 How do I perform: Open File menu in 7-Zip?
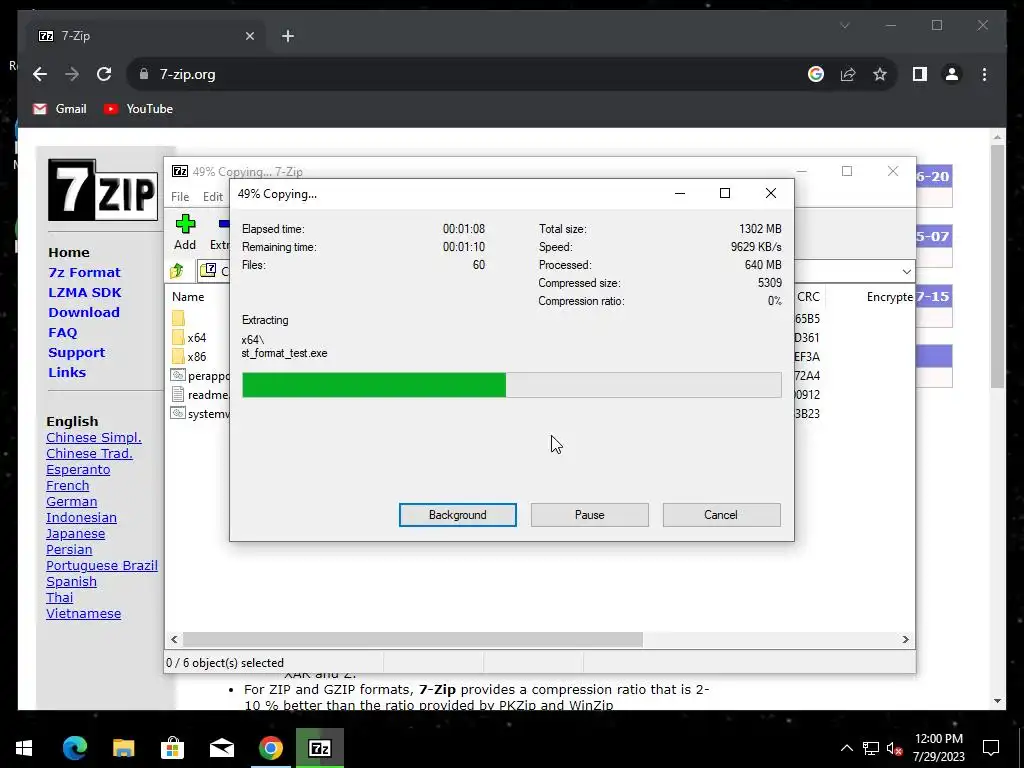click(180, 197)
